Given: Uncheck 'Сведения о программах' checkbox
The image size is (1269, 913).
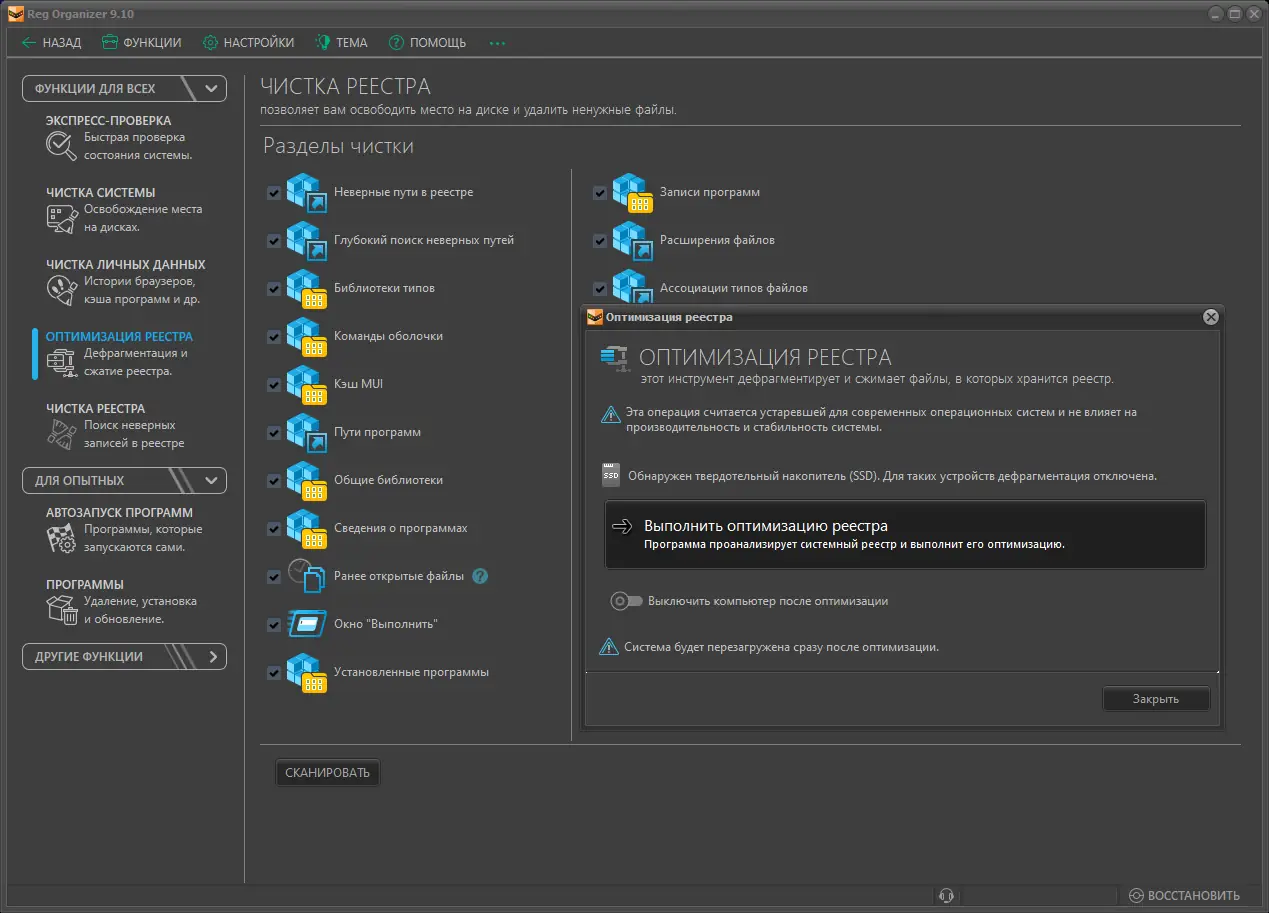Looking at the screenshot, I should point(274,529).
